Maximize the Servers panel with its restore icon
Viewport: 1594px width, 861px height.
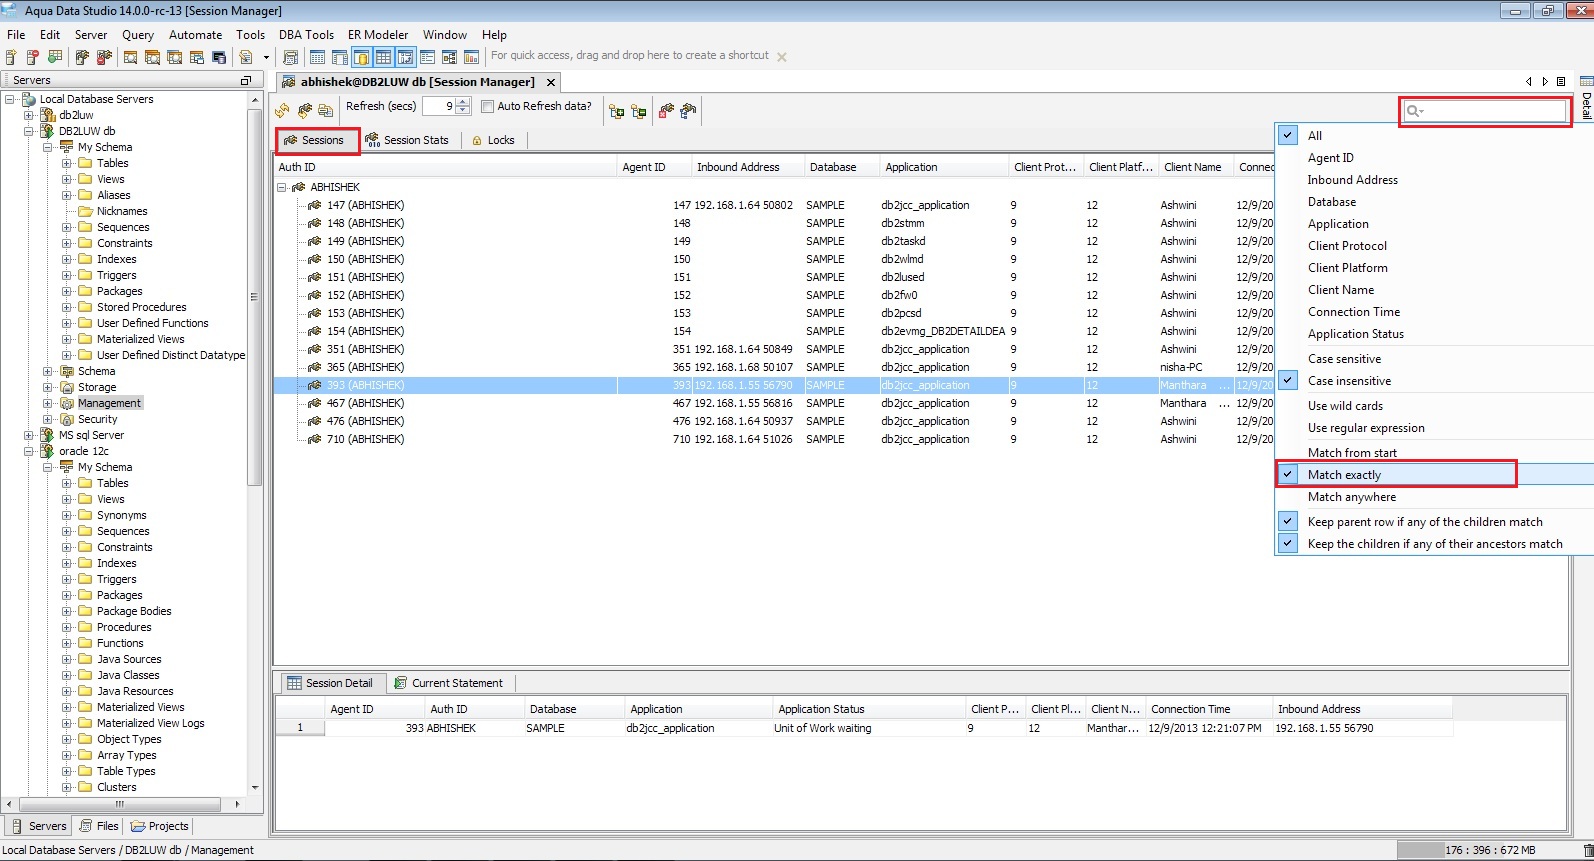tap(246, 80)
